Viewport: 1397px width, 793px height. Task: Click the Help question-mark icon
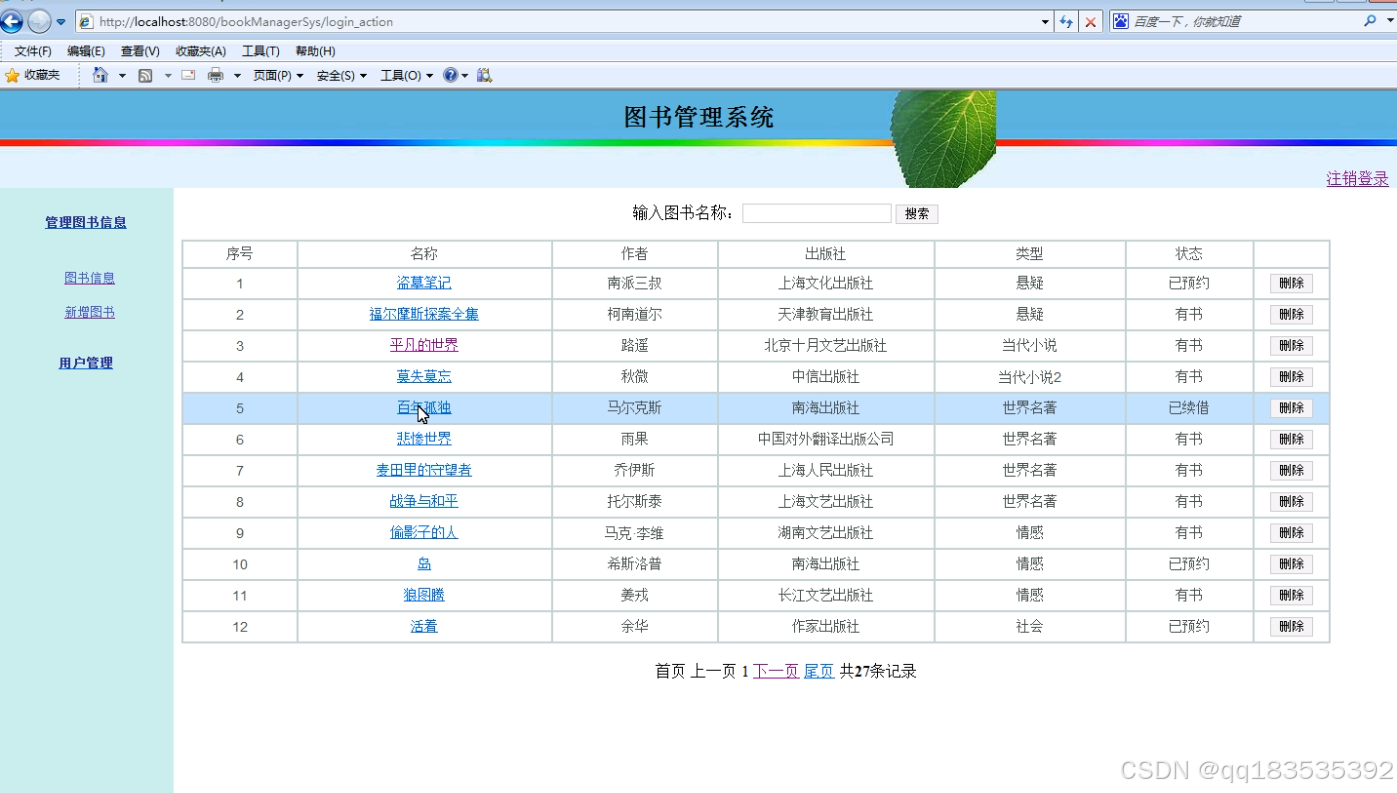(450, 75)
